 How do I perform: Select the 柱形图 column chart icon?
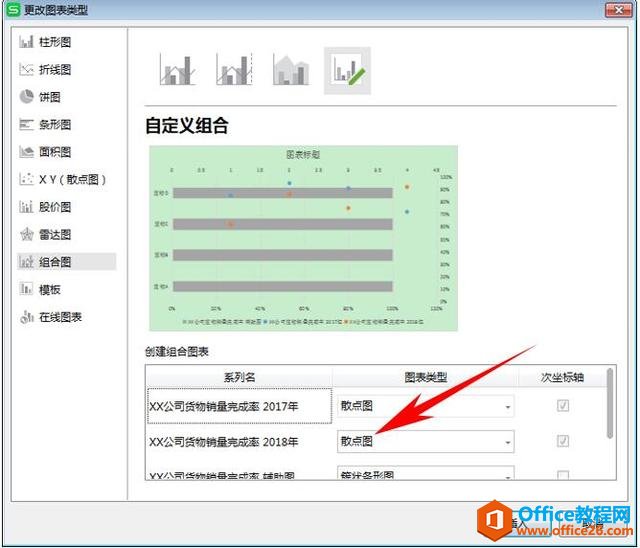[x=26, y=42]
